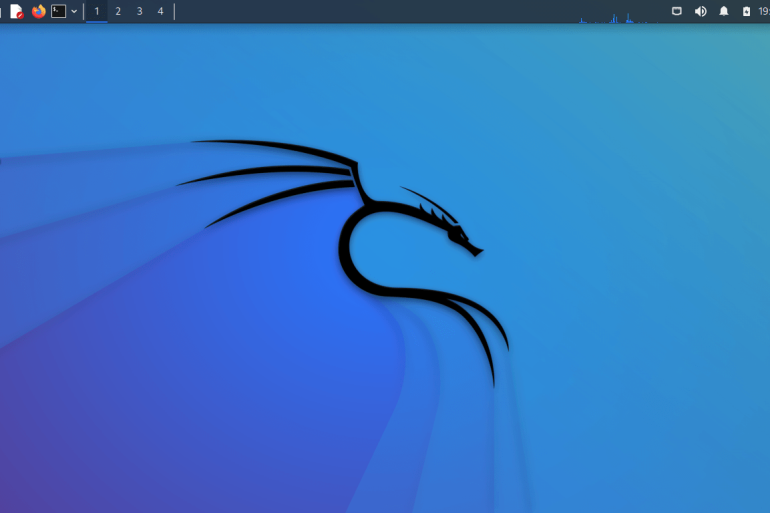Open the volume control icon
Viewport: 770px width, 513px height.
[x=700, y=11]
